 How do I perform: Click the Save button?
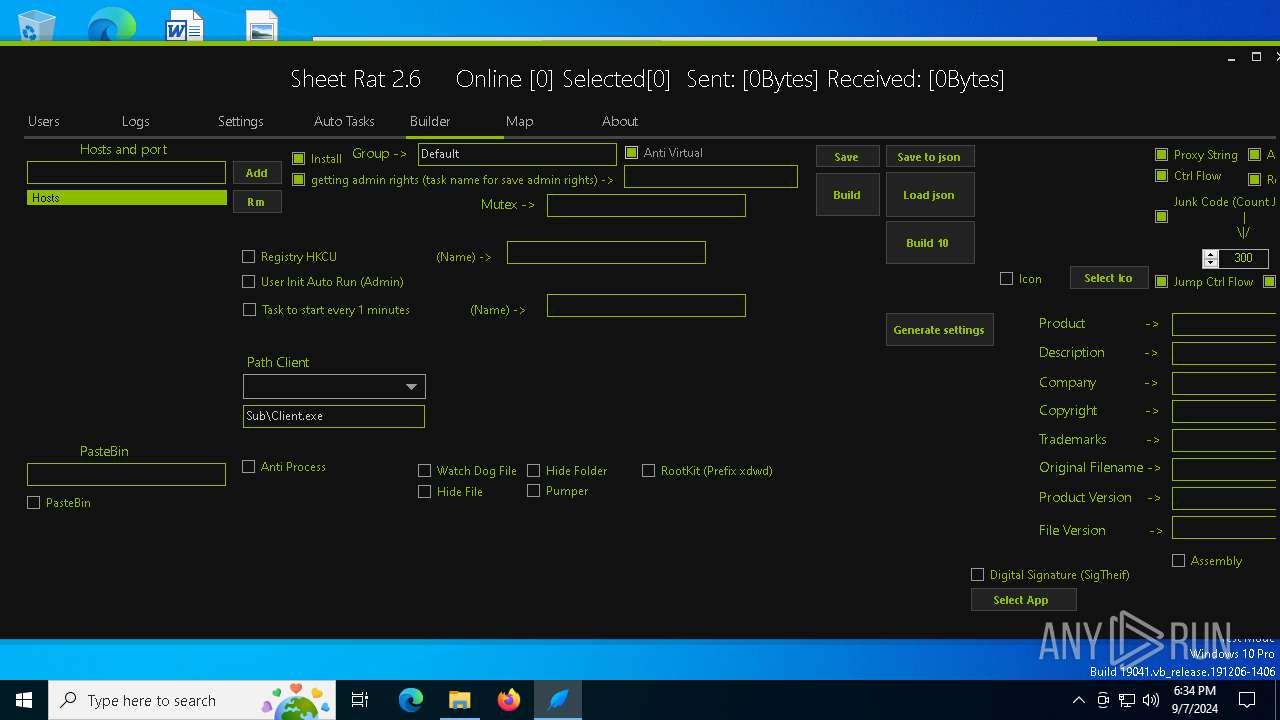[x=847, y=157]
